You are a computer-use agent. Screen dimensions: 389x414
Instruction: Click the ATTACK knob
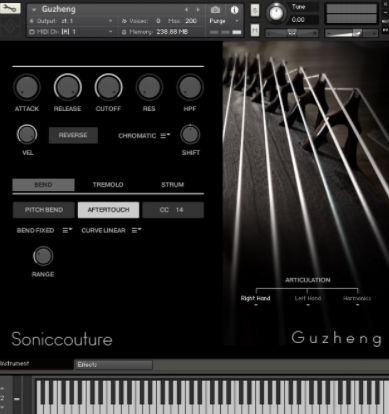(x=27, y=87)
